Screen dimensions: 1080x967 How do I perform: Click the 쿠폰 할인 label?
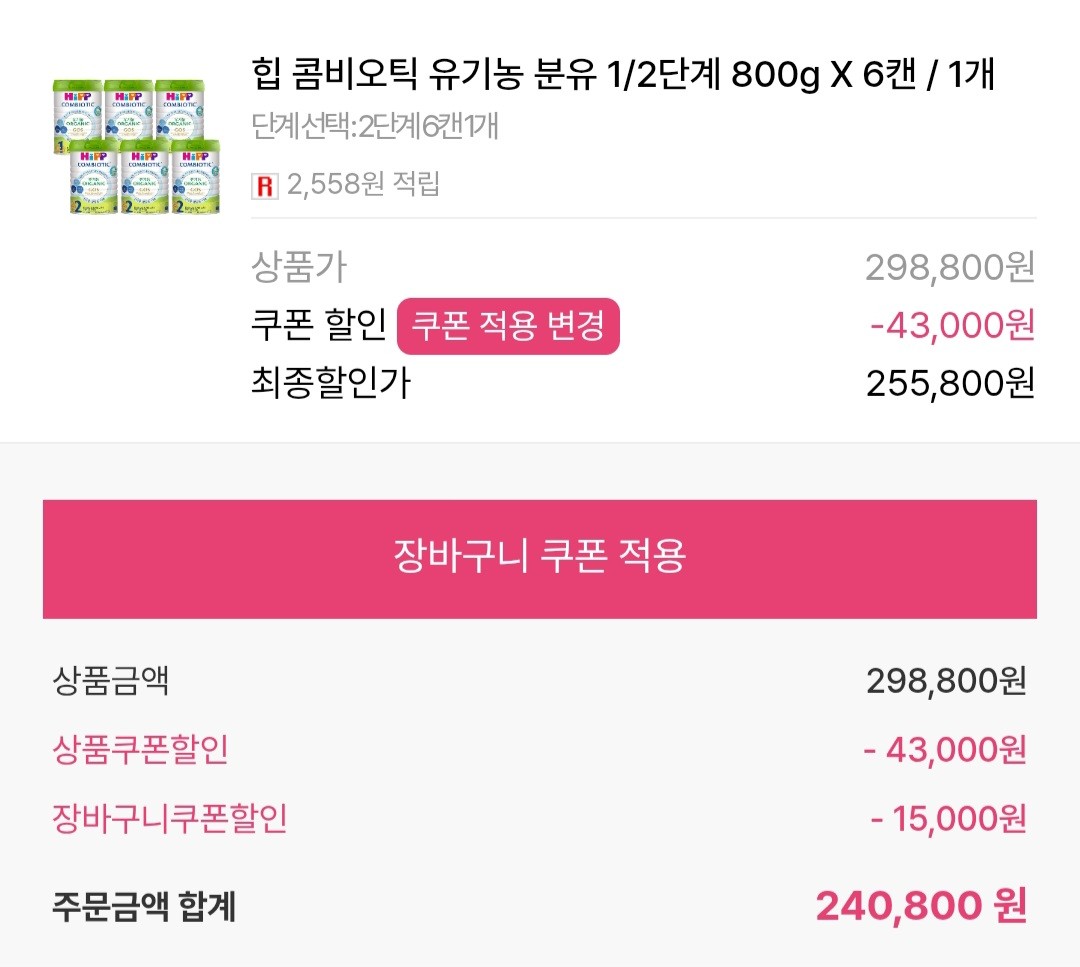click(319, 325)
